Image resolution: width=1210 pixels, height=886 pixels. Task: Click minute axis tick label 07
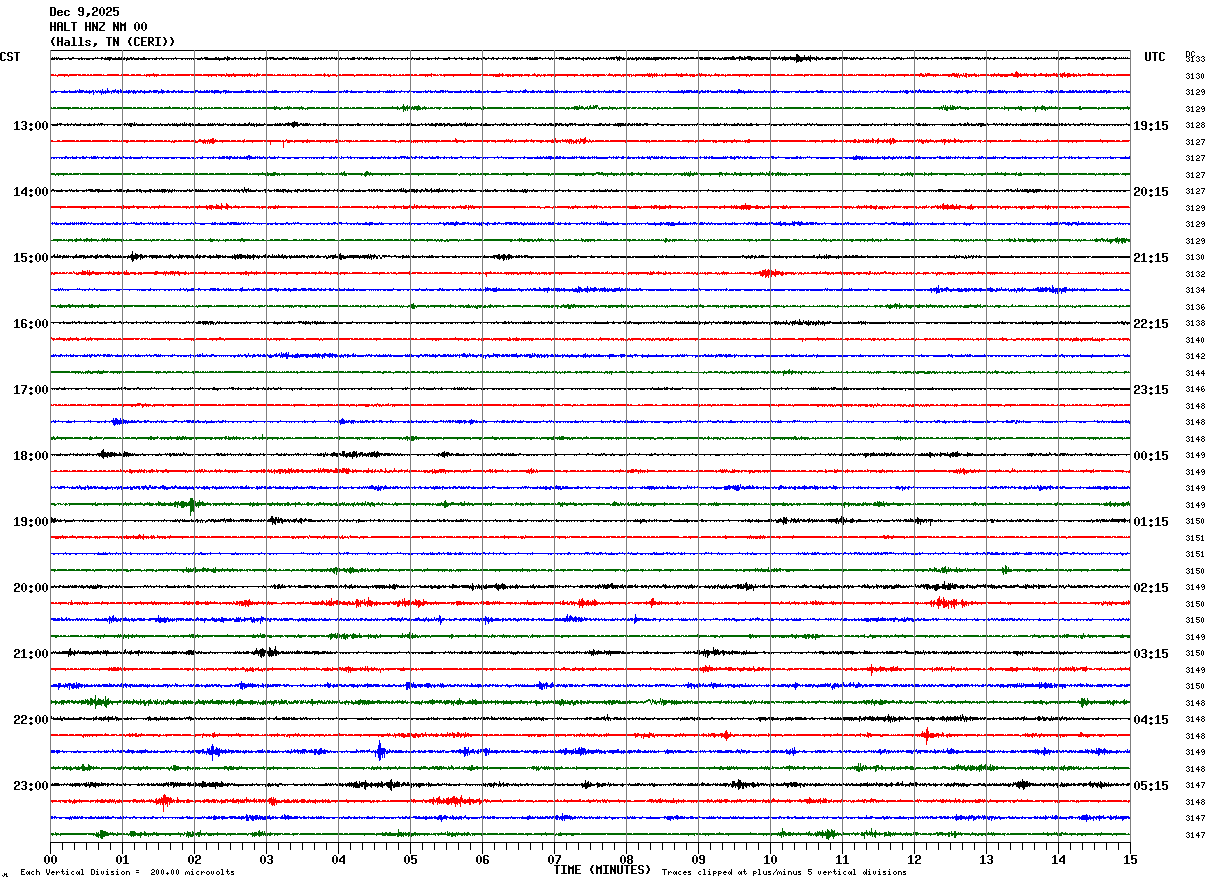pos(554,859)
